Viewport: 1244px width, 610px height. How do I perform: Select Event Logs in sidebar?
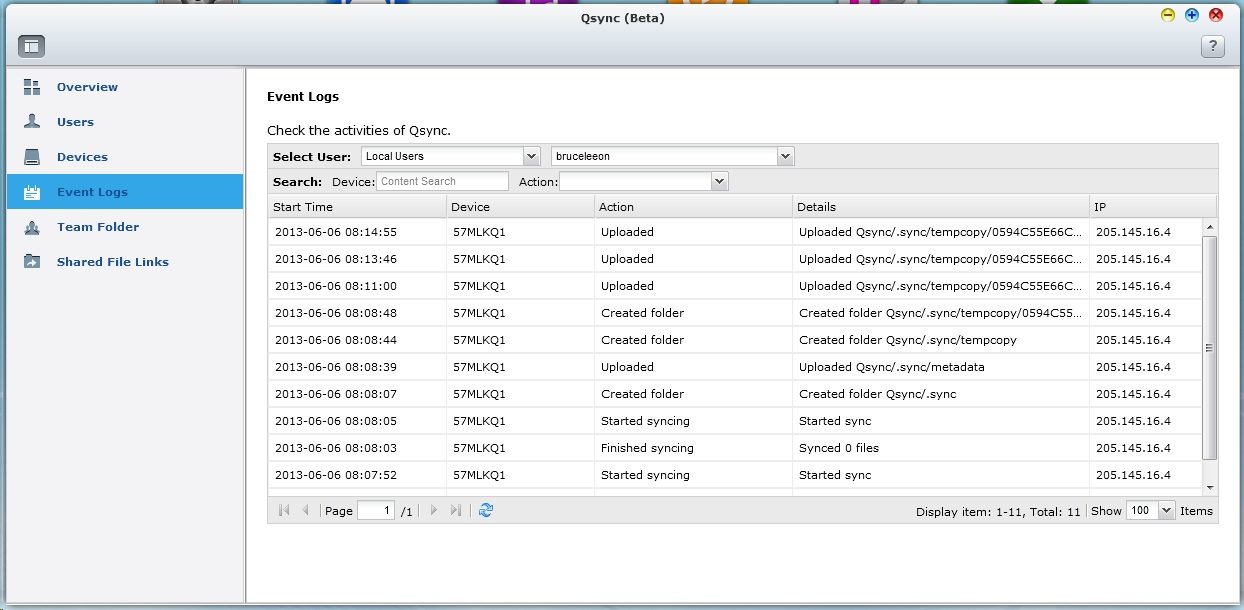click(125, 192)
